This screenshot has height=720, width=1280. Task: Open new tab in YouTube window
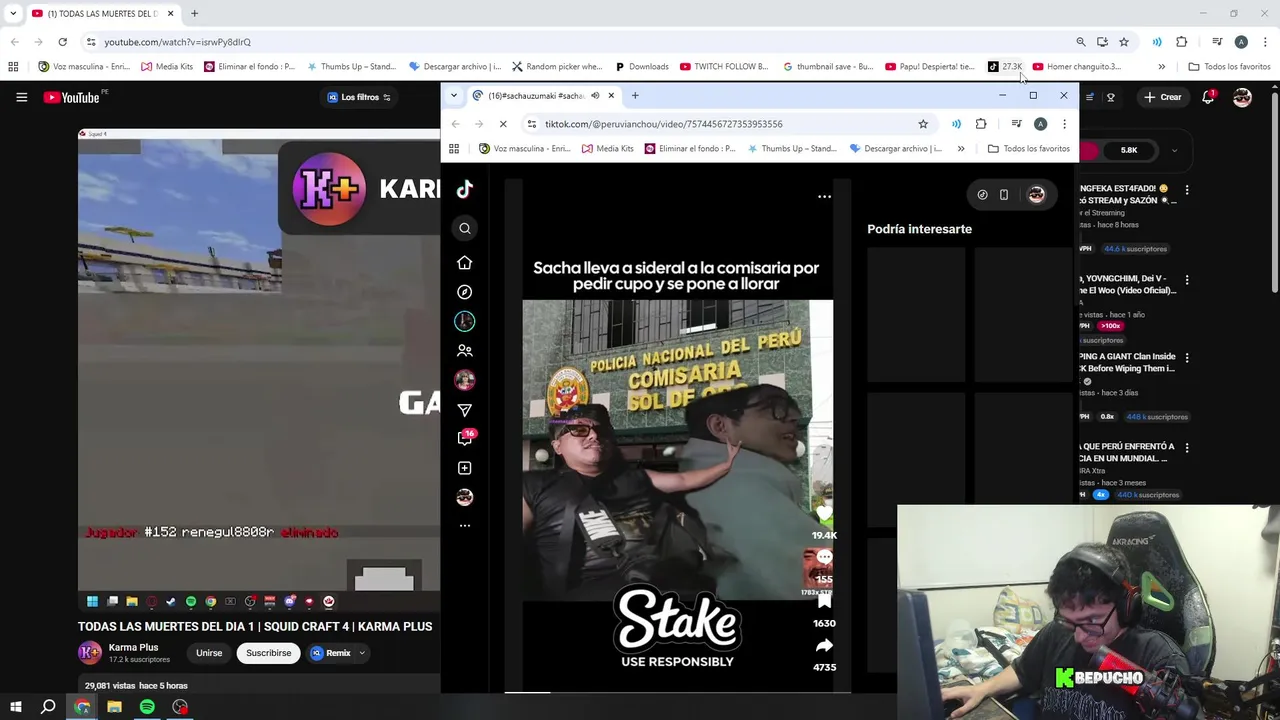click(195, 14)
